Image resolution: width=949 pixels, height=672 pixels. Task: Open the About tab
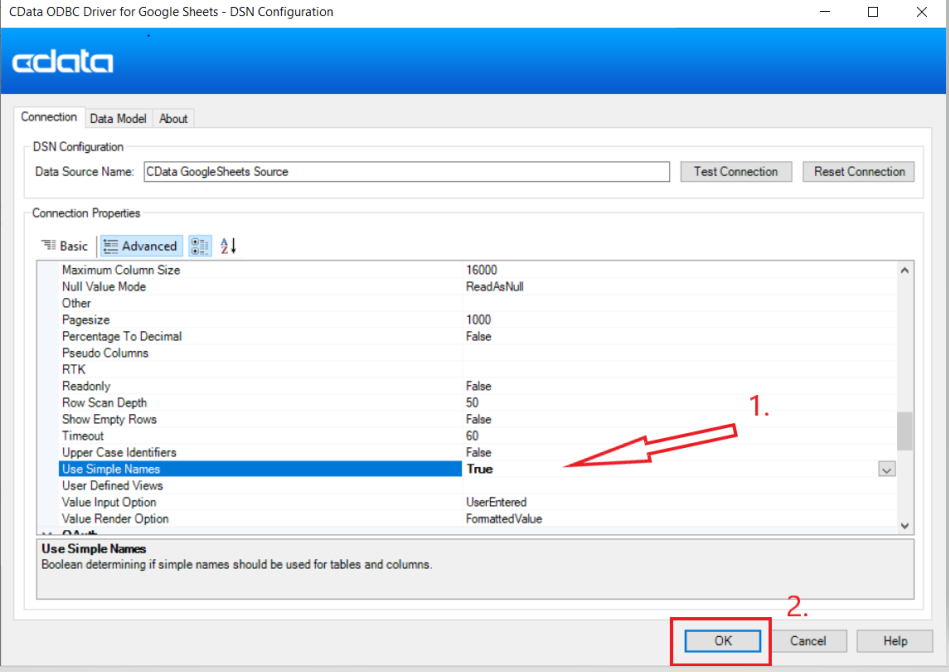(x=173, y=119)
